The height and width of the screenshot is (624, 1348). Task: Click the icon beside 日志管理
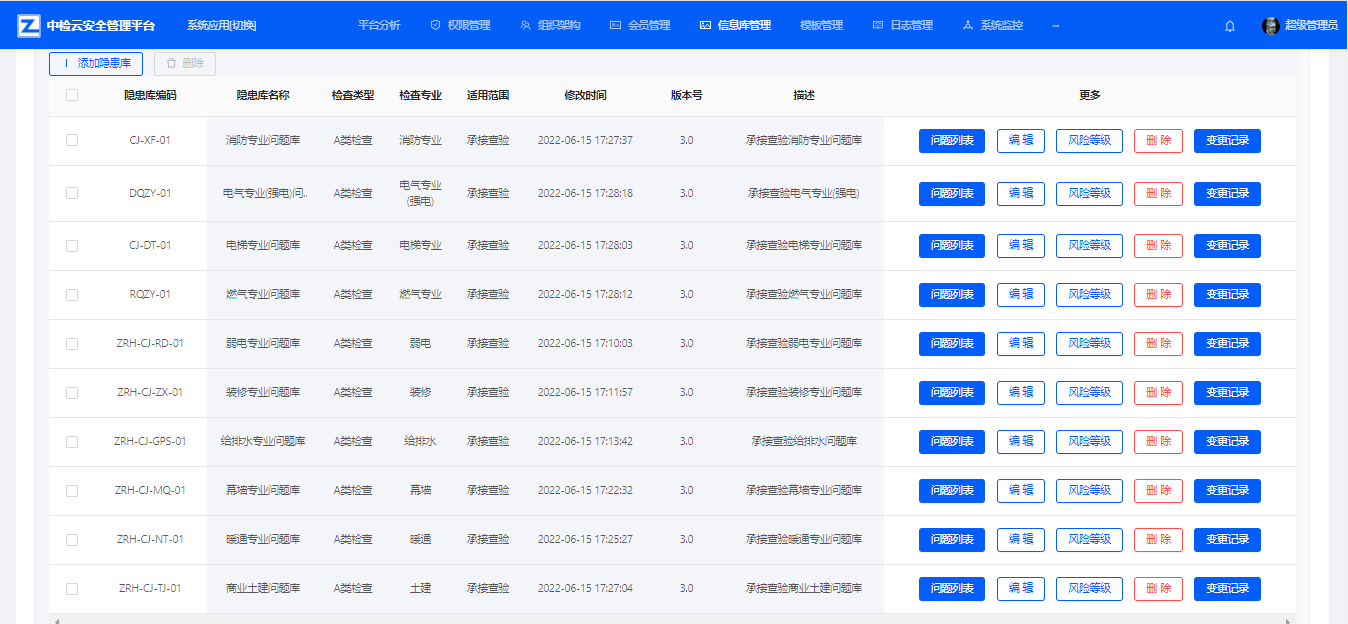point(878,26)
